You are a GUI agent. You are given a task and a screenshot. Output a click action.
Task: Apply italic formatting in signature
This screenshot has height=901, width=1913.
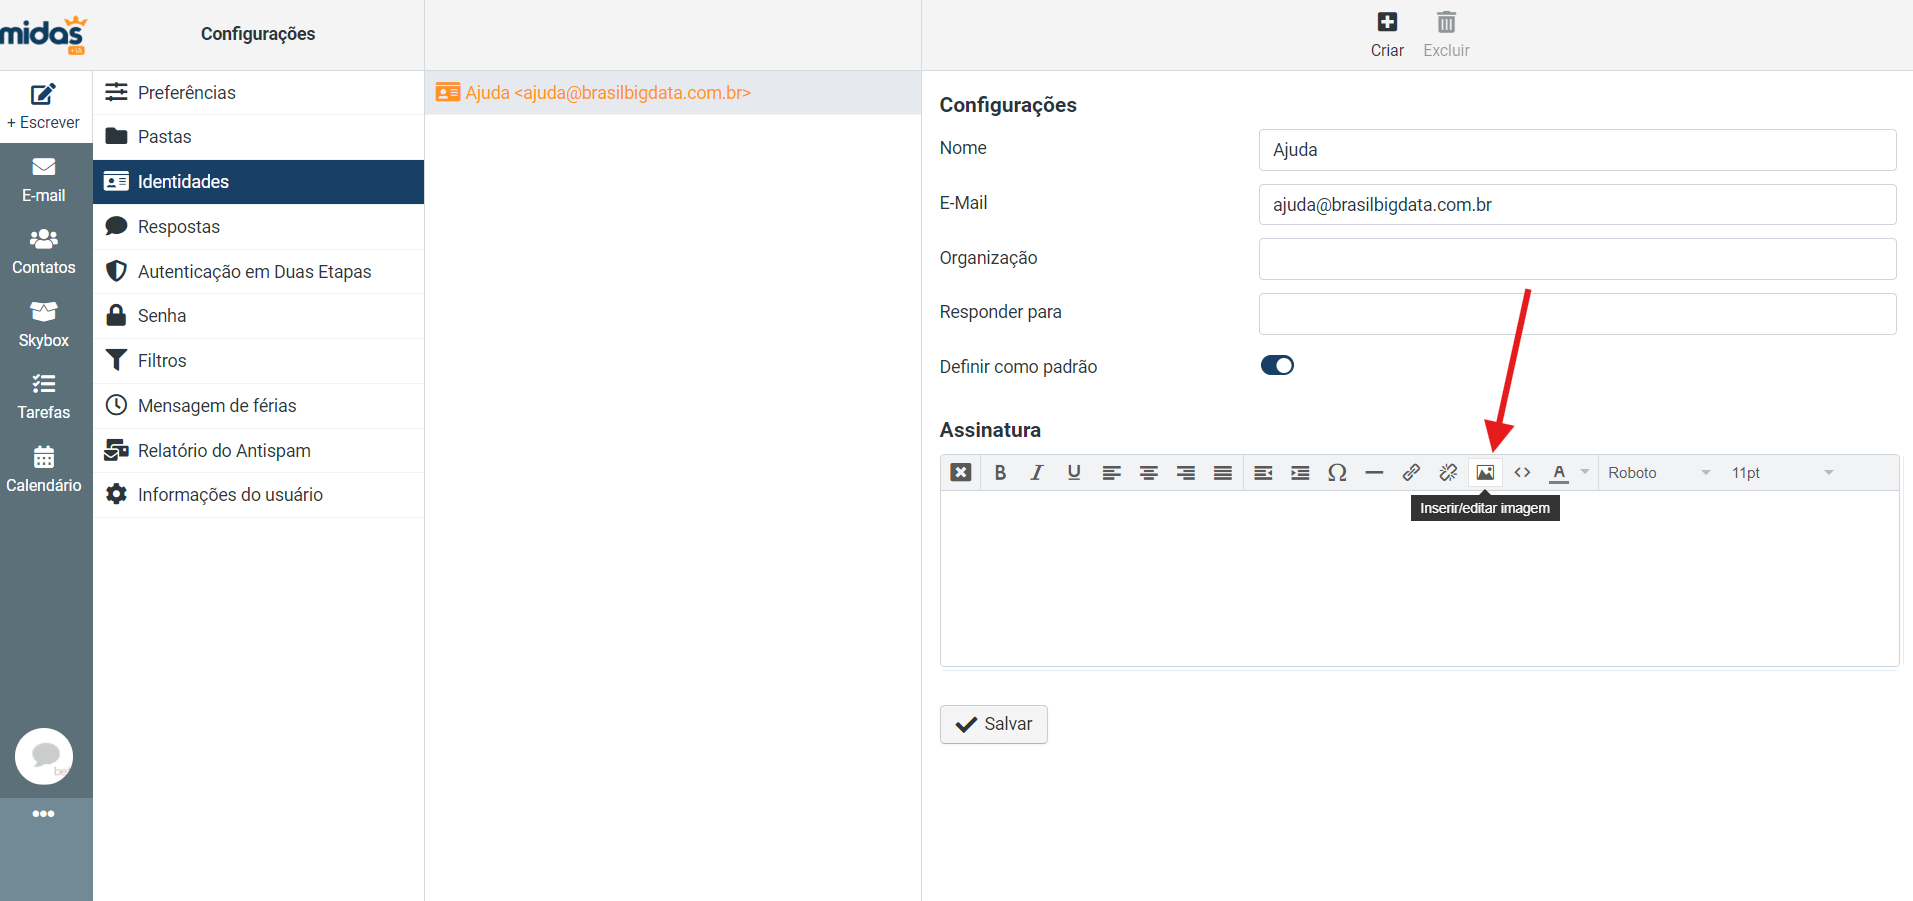tap(1037, 473)
